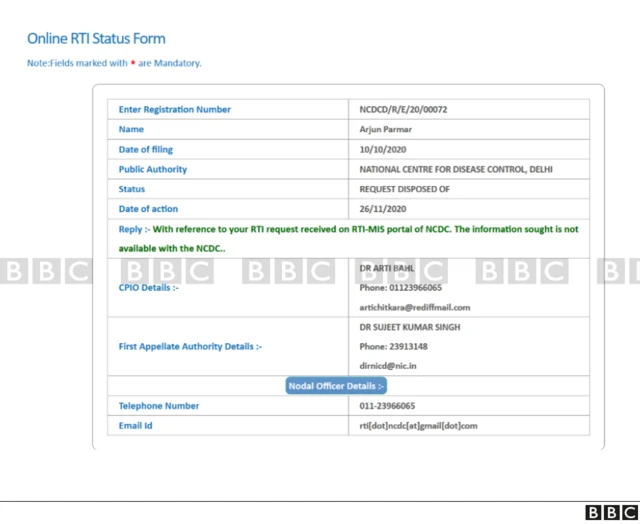Select the nodal officer rti[dot]ncdc email text
The image size is (640, 524).
418,426
